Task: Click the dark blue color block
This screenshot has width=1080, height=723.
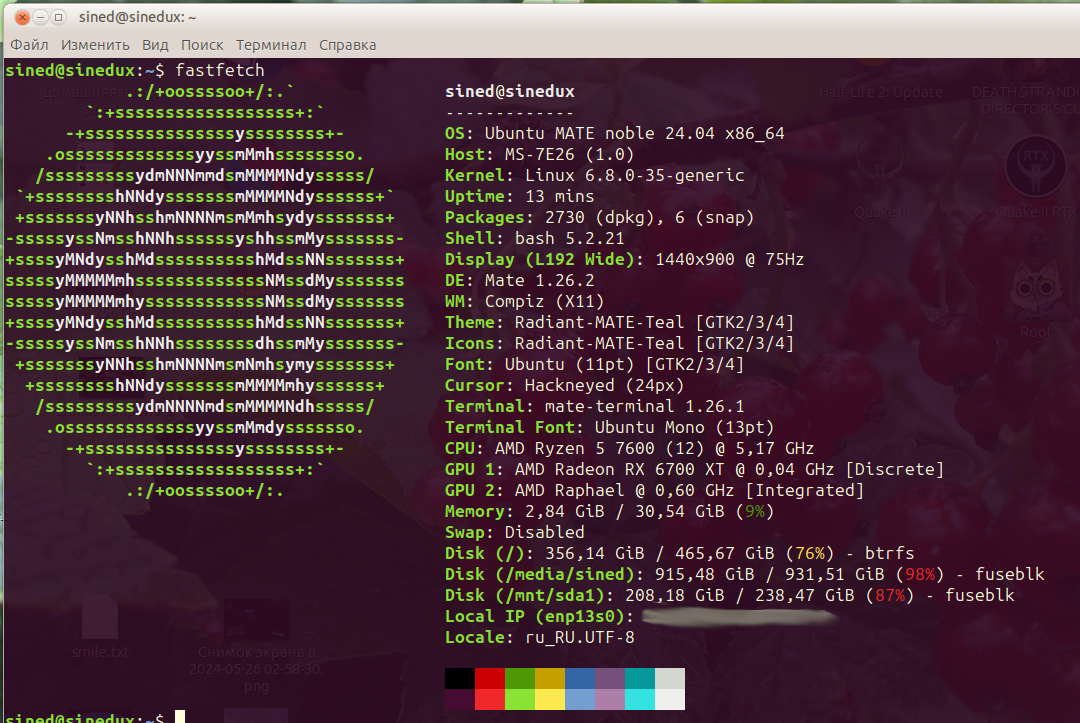Action: pyautogui.click(x=580, y=678)
